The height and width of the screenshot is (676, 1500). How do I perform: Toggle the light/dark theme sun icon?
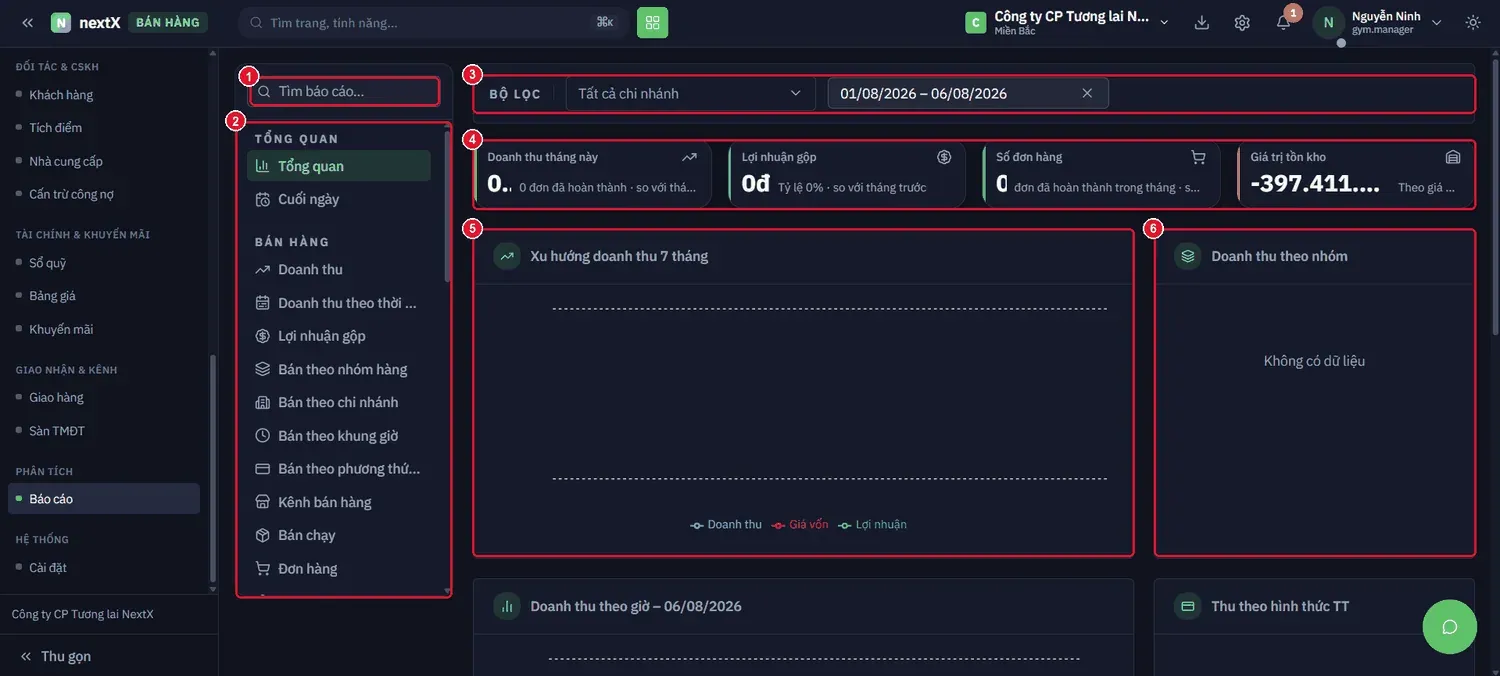click(x=1473, y=22)
